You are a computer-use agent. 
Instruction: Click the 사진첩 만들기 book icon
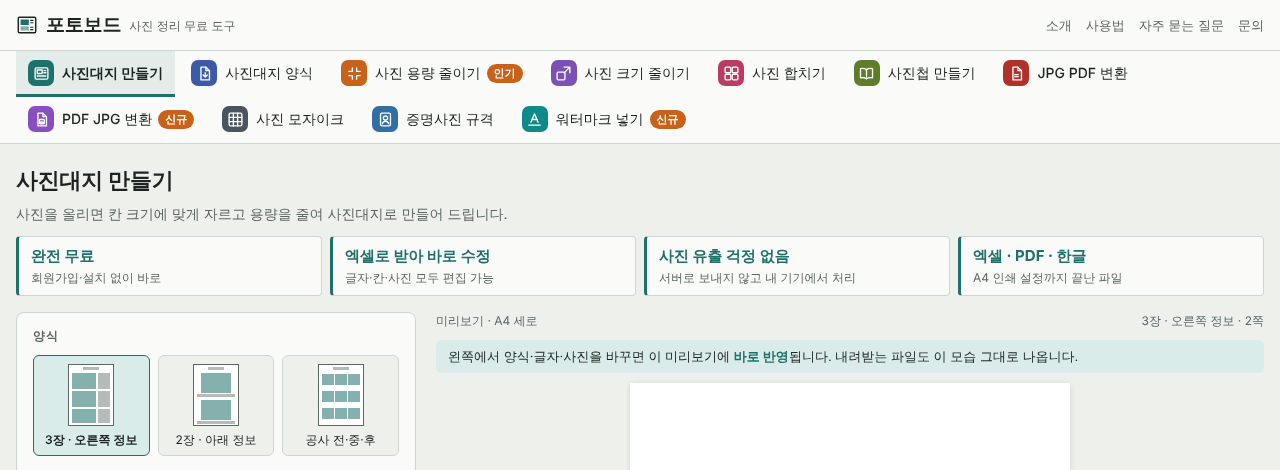tap(867, 73)
